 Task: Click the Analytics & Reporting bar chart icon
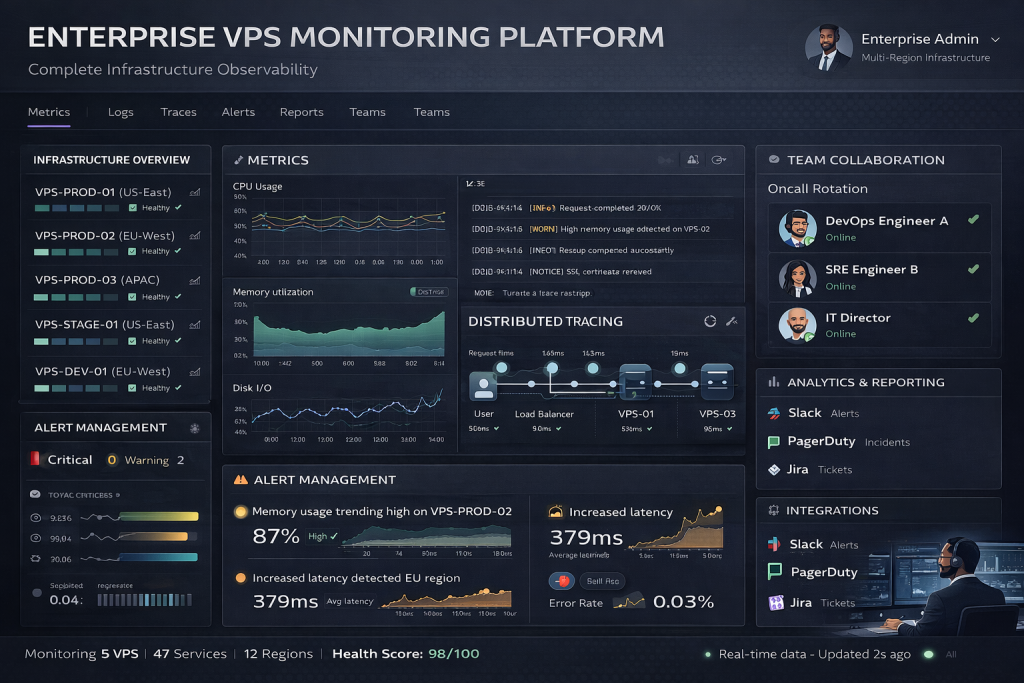coord(774,382)
